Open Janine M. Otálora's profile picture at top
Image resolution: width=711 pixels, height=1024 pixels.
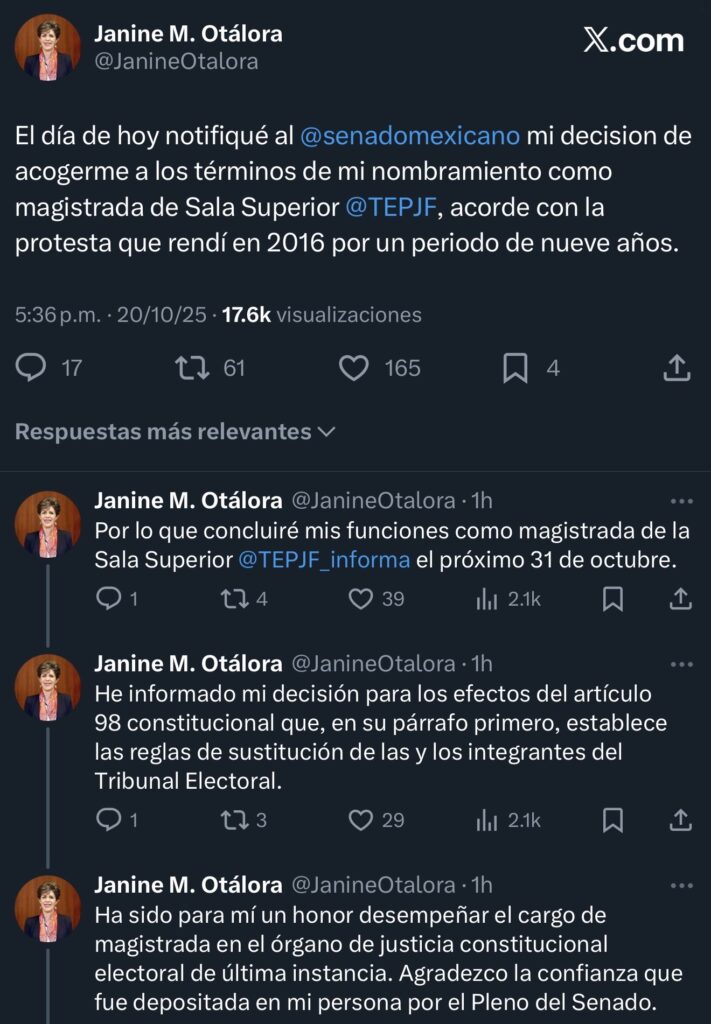47,47
